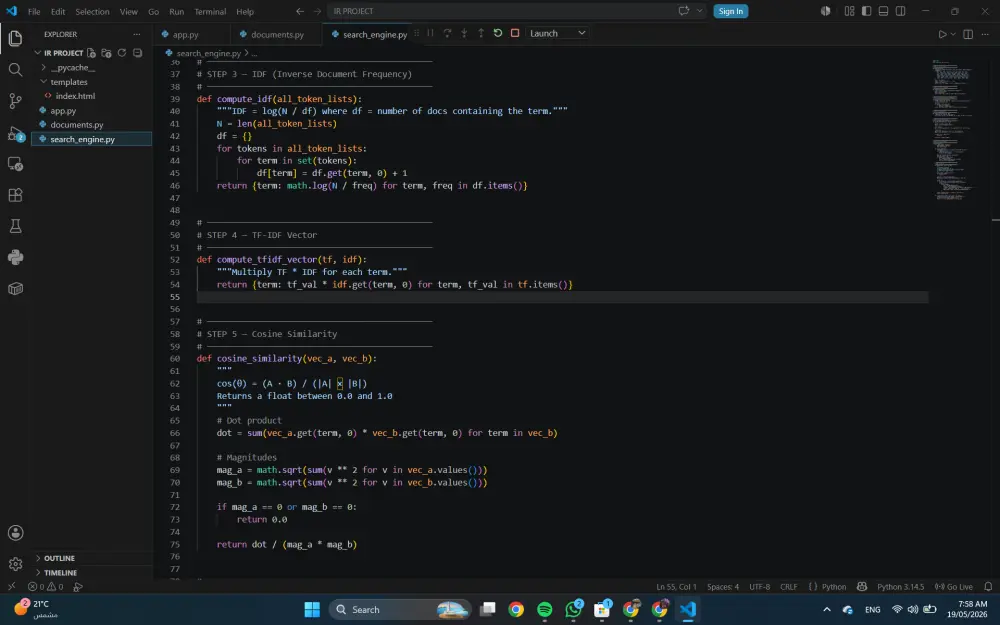Click Step Over in debug toolbar
The width and height of the screenshot is (1000, 625).
447,33
